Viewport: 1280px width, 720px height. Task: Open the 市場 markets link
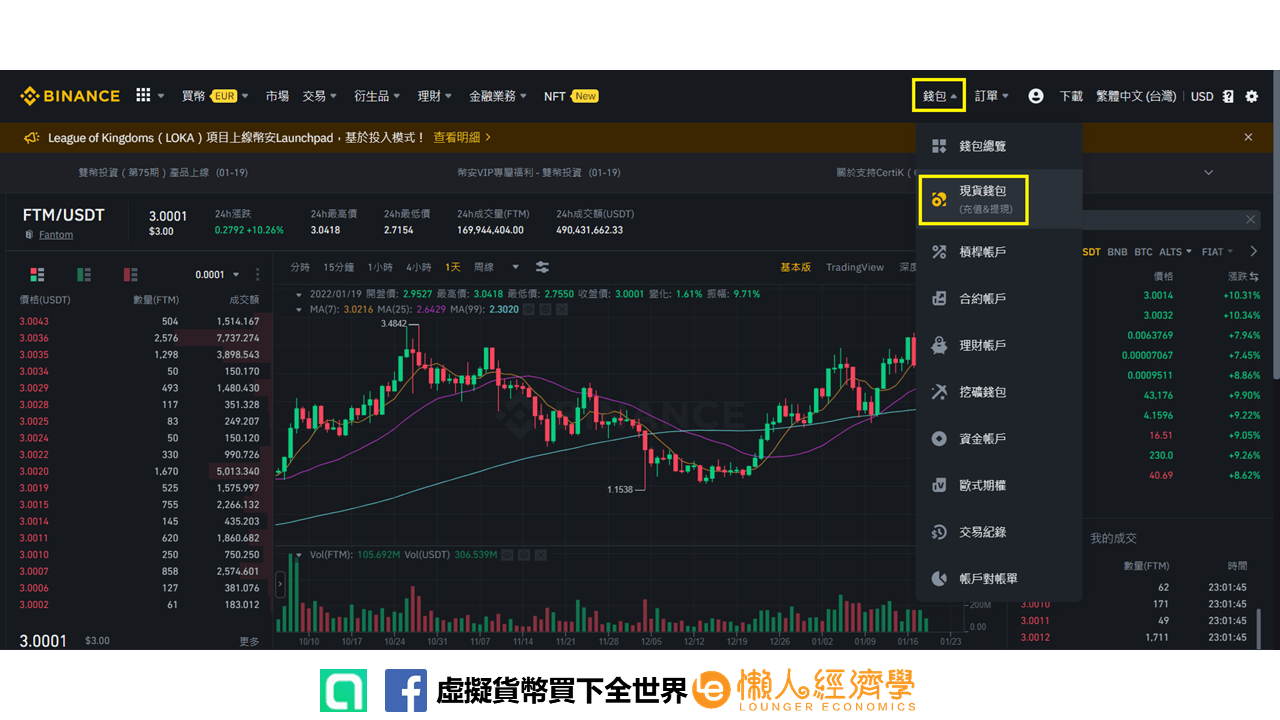point(277,96)
